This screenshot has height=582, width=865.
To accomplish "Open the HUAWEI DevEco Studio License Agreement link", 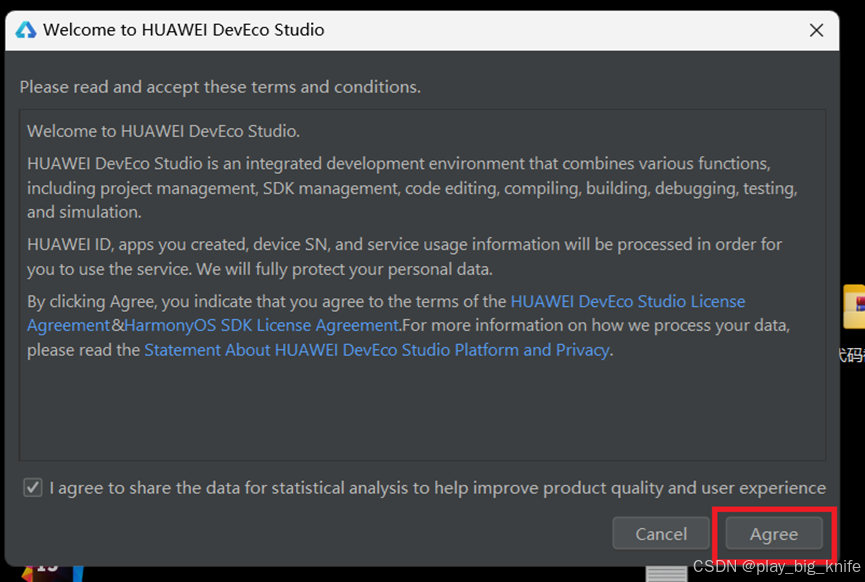I will tap(628, 301).
